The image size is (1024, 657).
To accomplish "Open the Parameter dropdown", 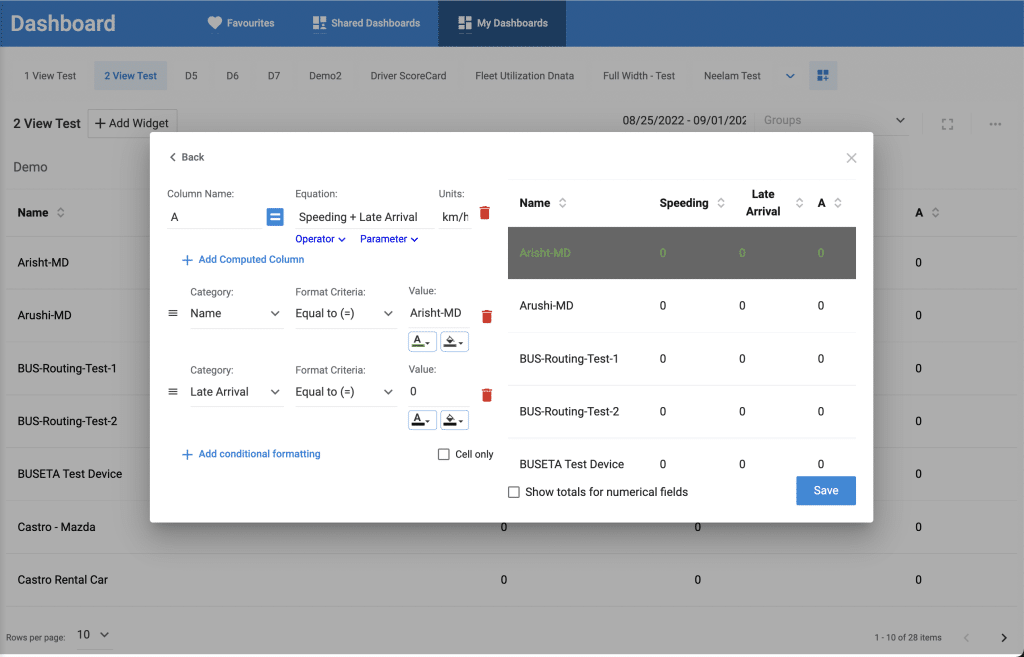I will [389, 239].
